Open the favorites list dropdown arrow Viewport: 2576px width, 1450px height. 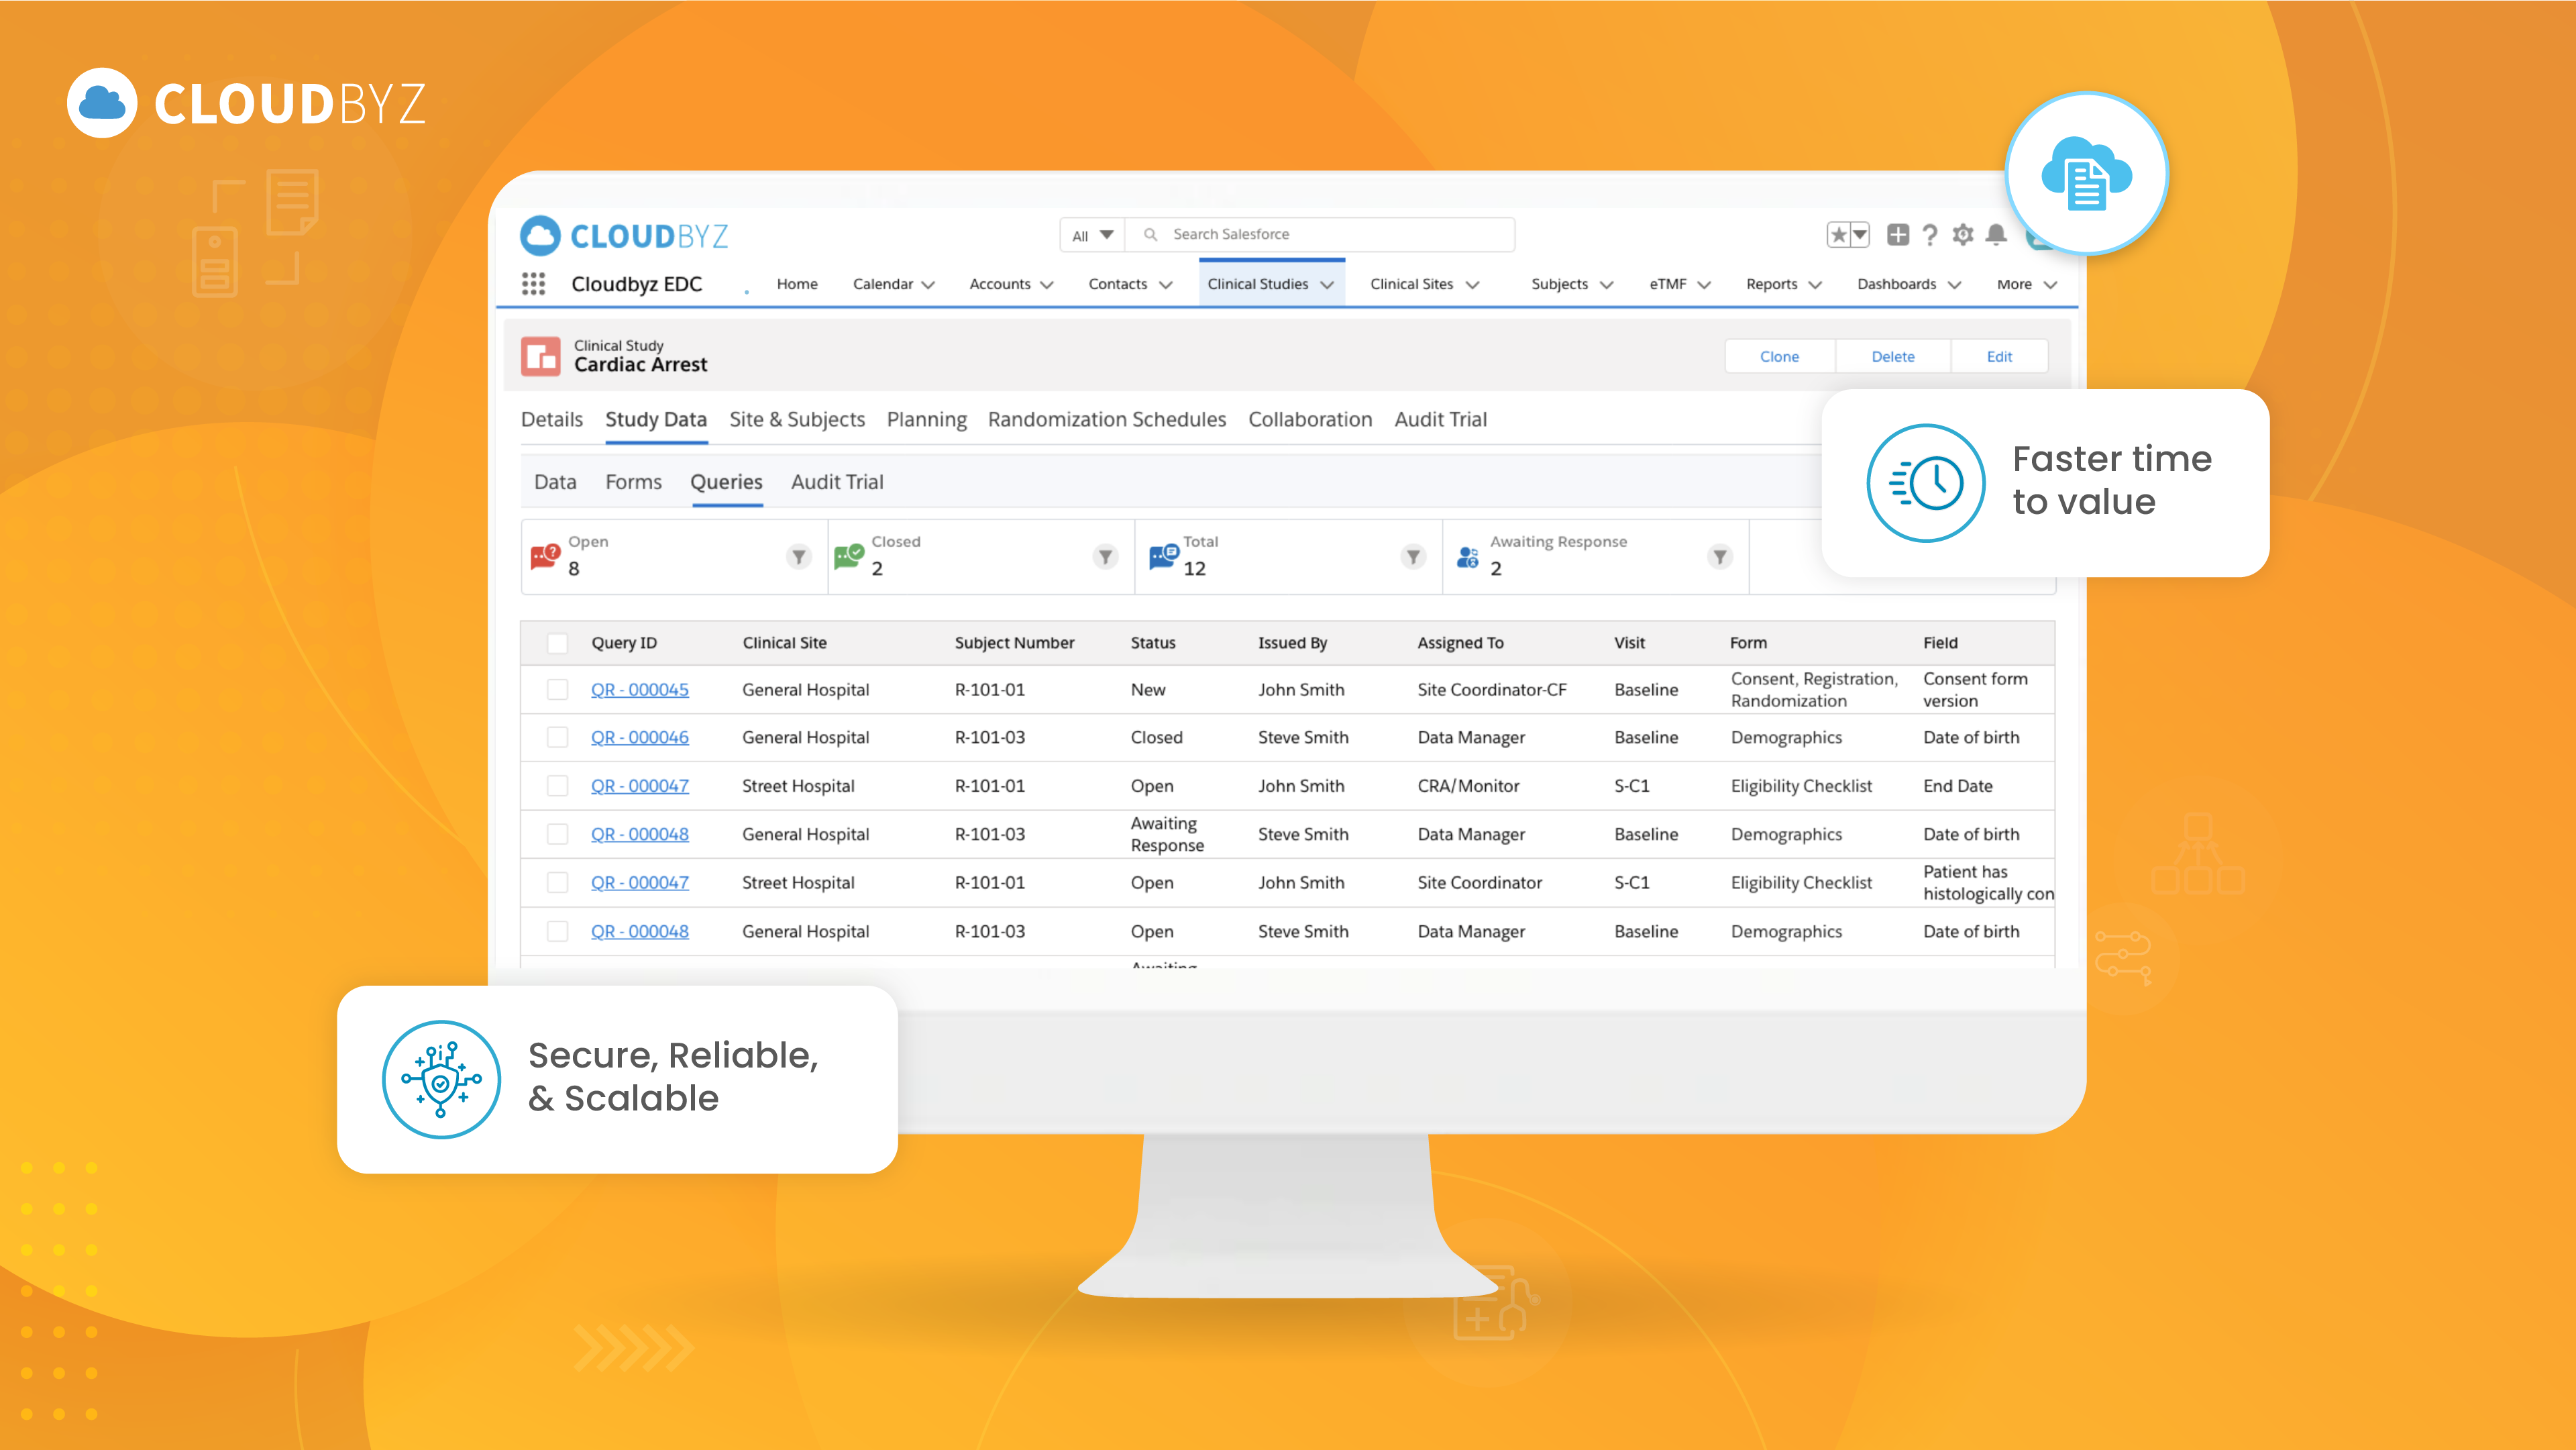1860,235
